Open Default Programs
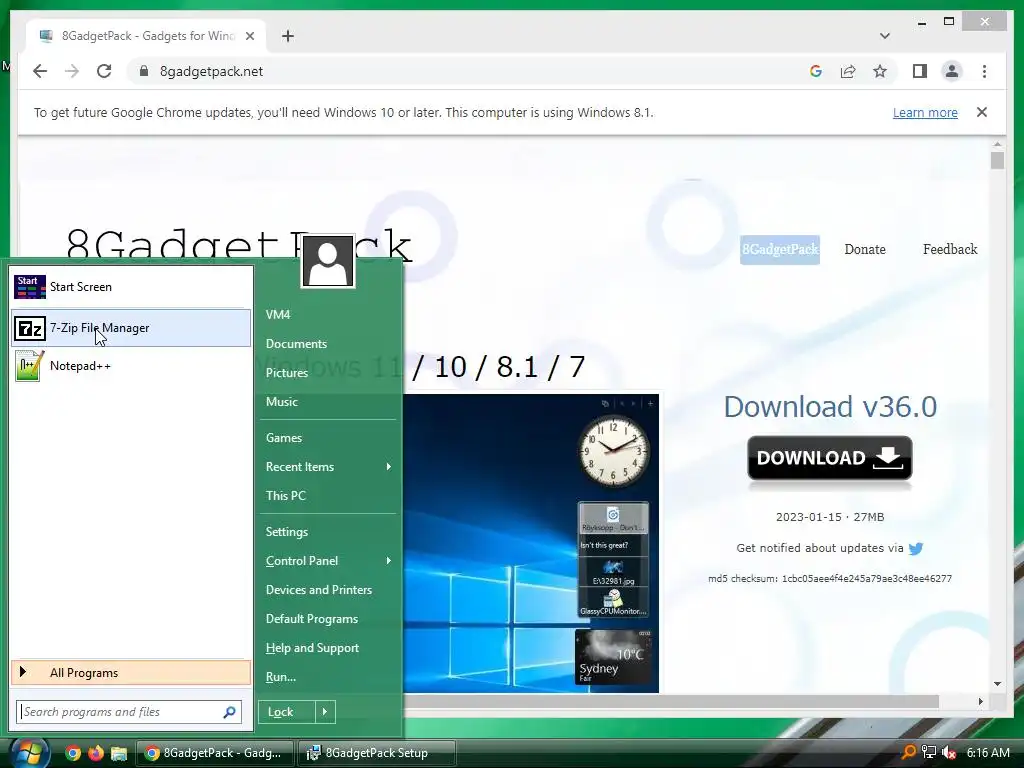Viewport: 1024px width, 768px height. (312, 619)
